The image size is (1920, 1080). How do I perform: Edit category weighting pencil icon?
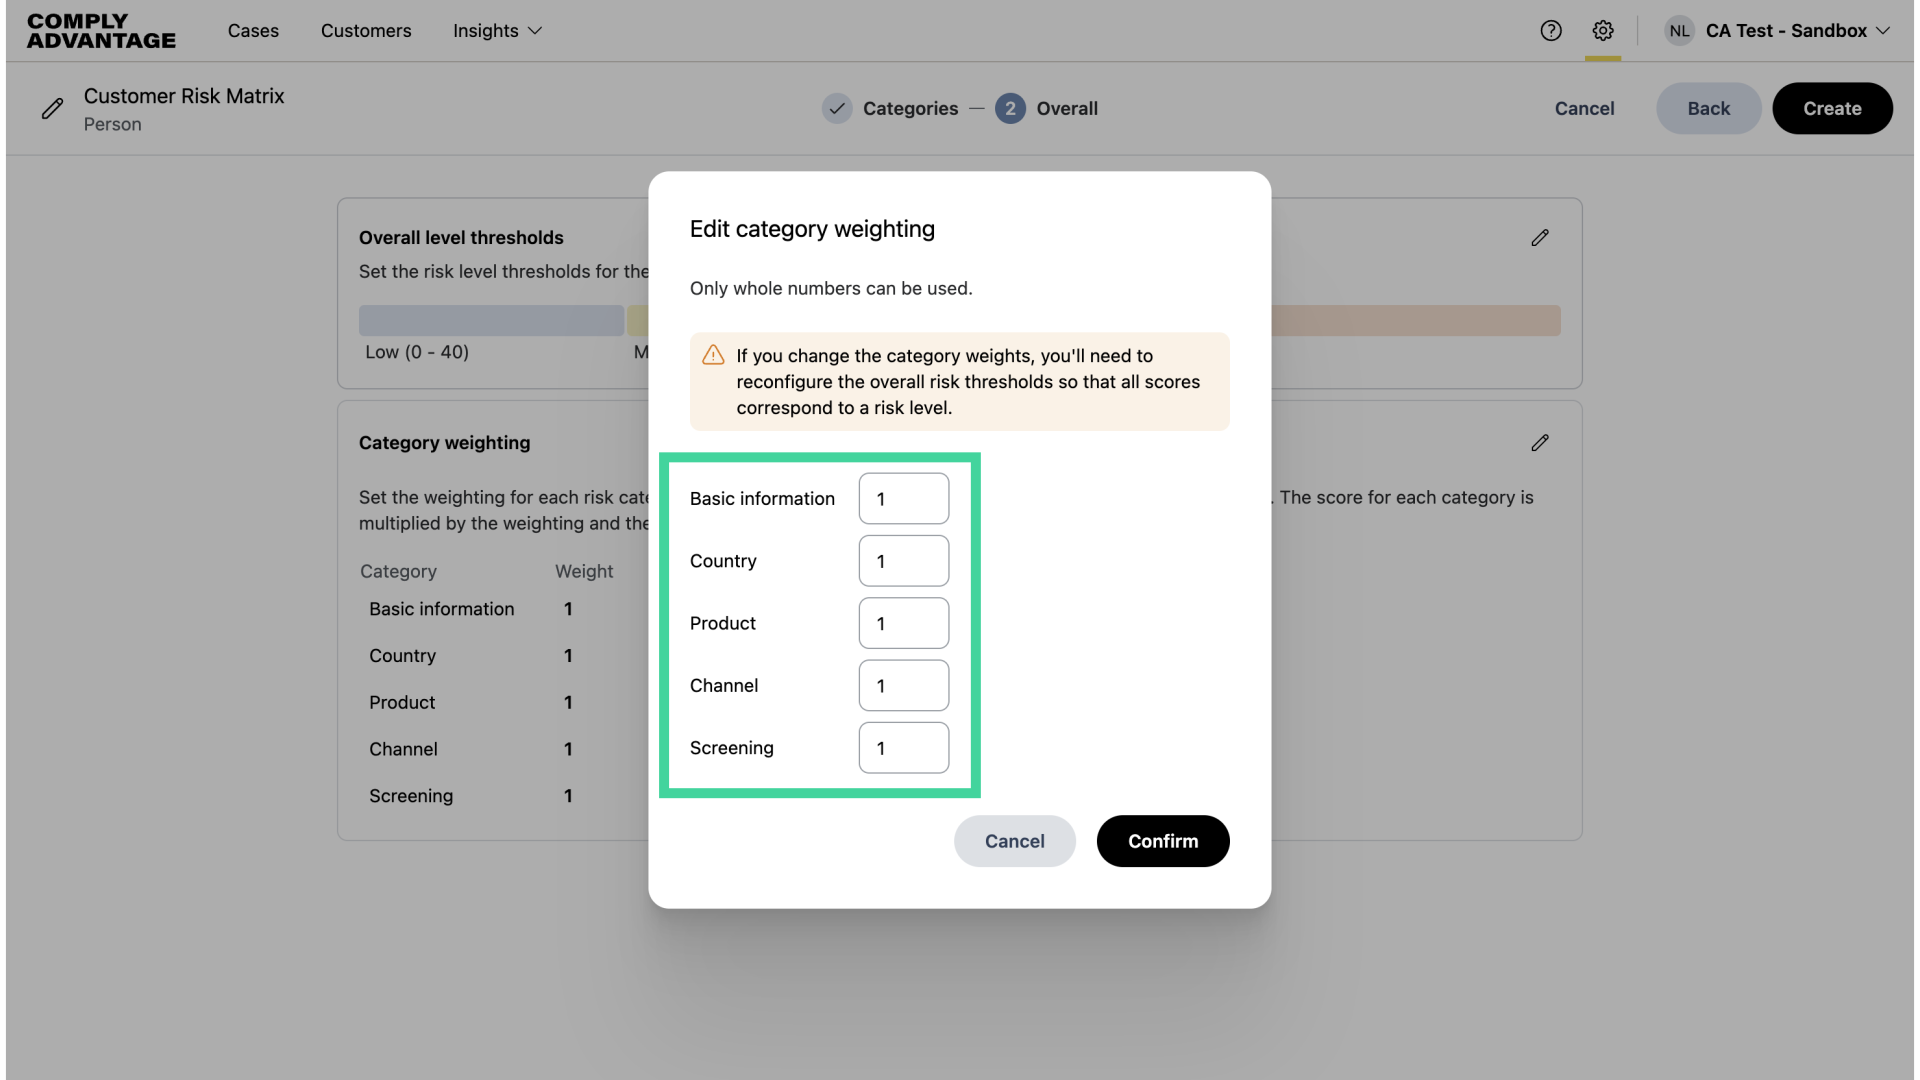(x=1540, y=443)
